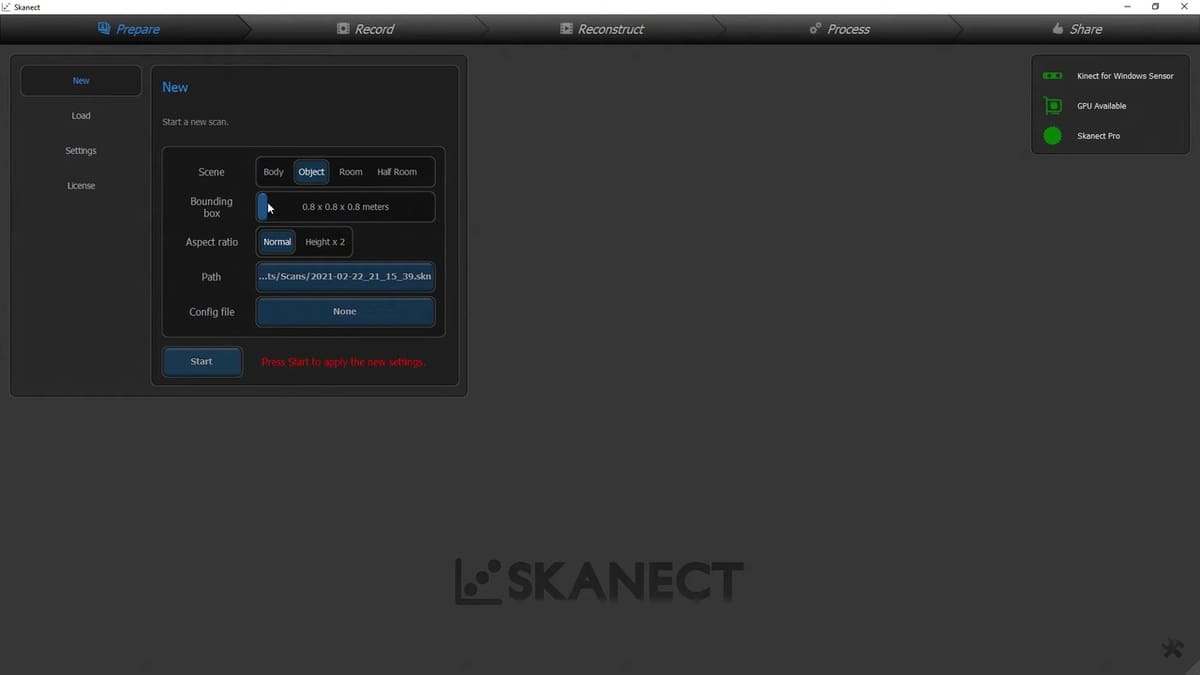Click the 'Config file' label
Screen dimensions: 1200x675
pos(212,312)
